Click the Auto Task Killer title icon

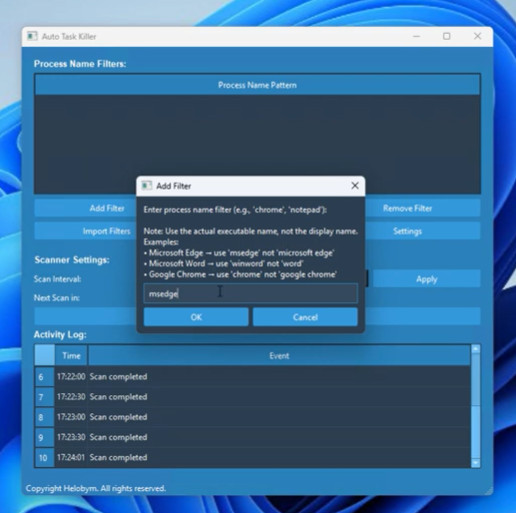coord(32,36)
